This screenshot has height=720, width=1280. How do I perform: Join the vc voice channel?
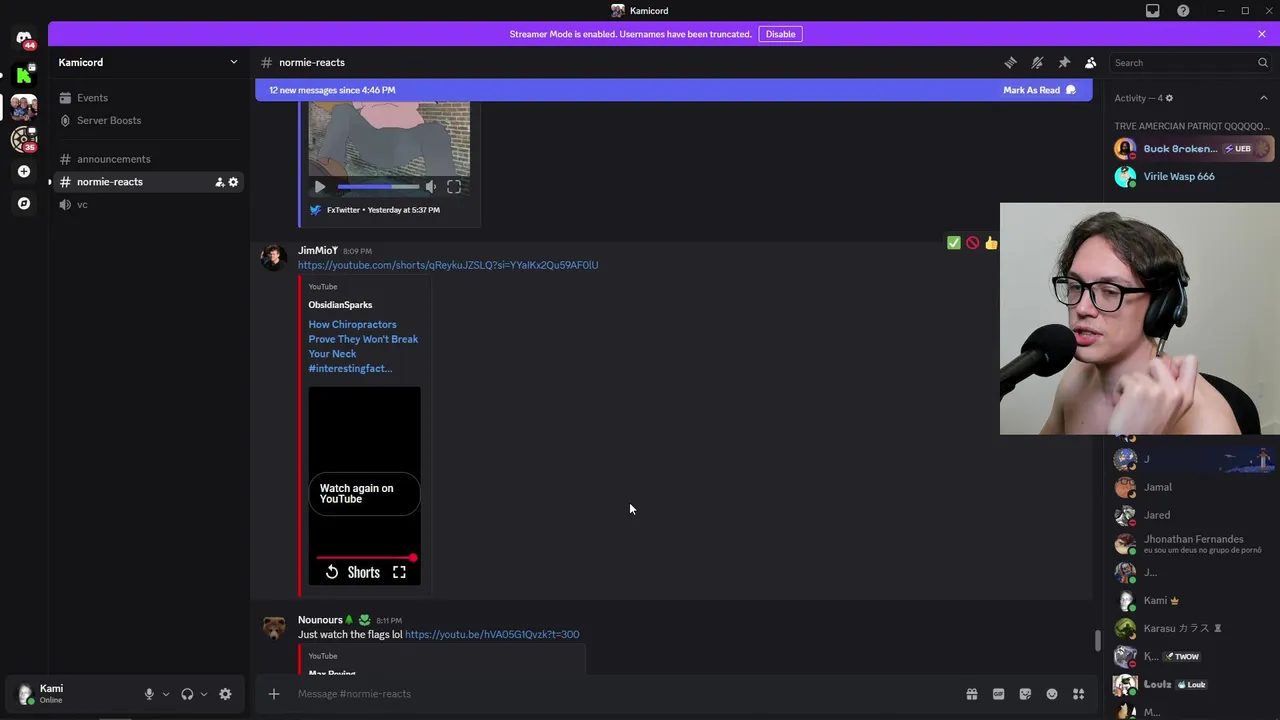tap(148, 204)
